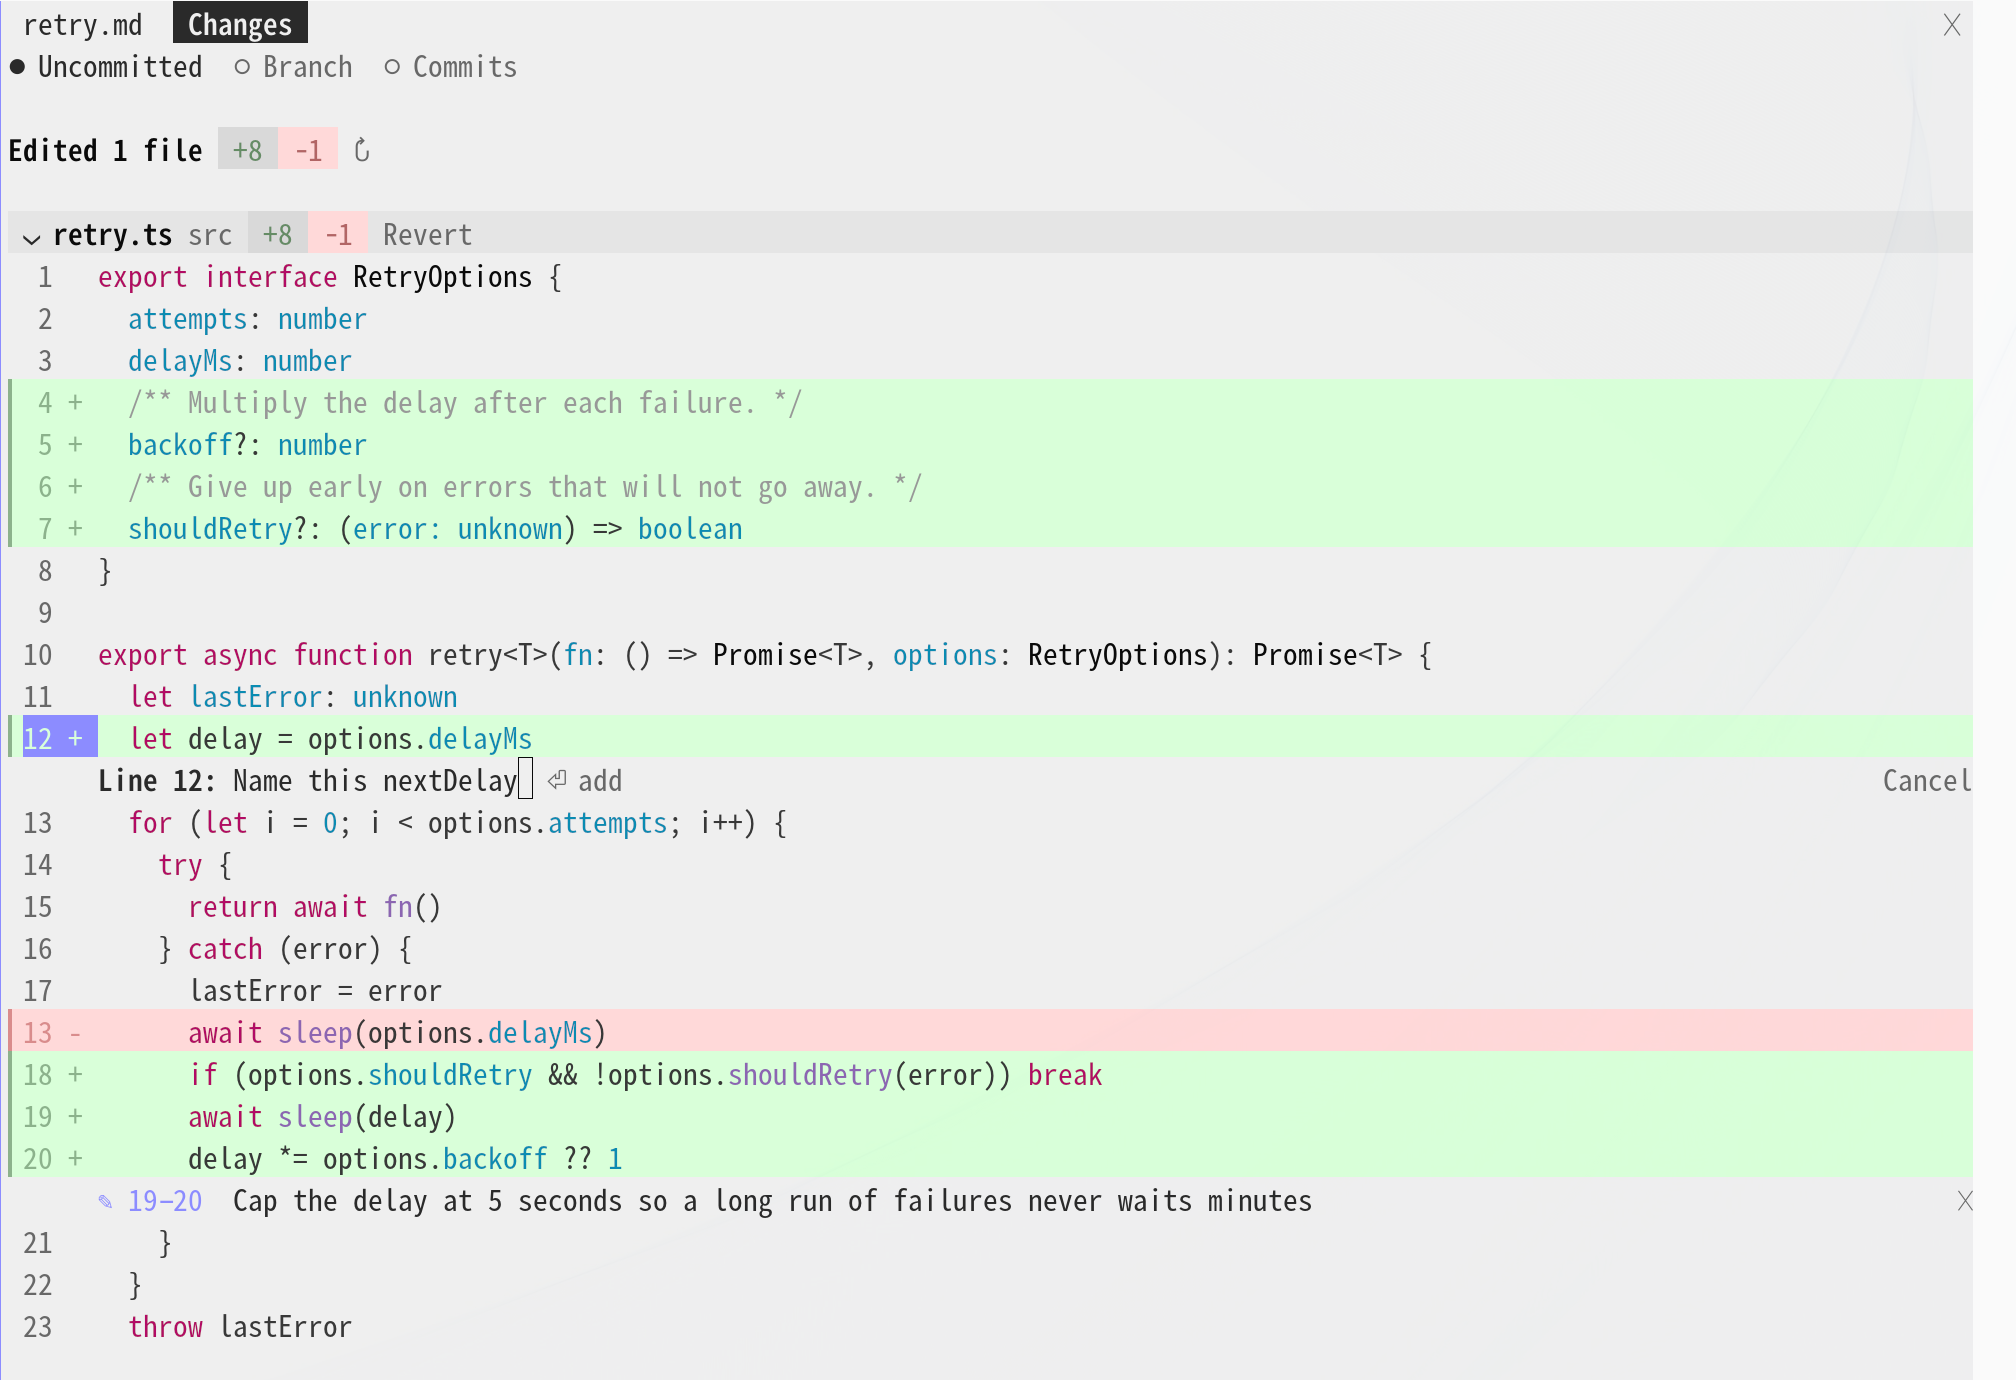Collapse the retry.ts file diff
2016x1380 pixels.
(31, 237)
